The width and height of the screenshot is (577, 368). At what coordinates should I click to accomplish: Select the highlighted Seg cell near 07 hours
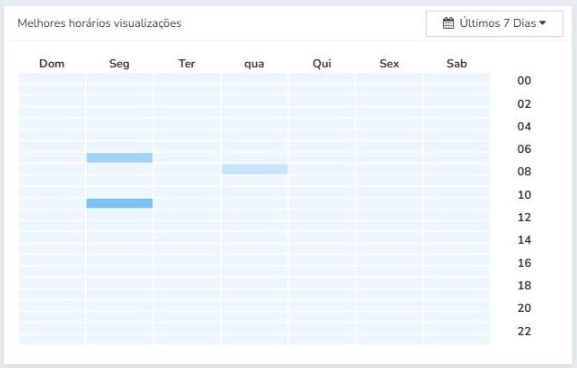coord(120,158)
